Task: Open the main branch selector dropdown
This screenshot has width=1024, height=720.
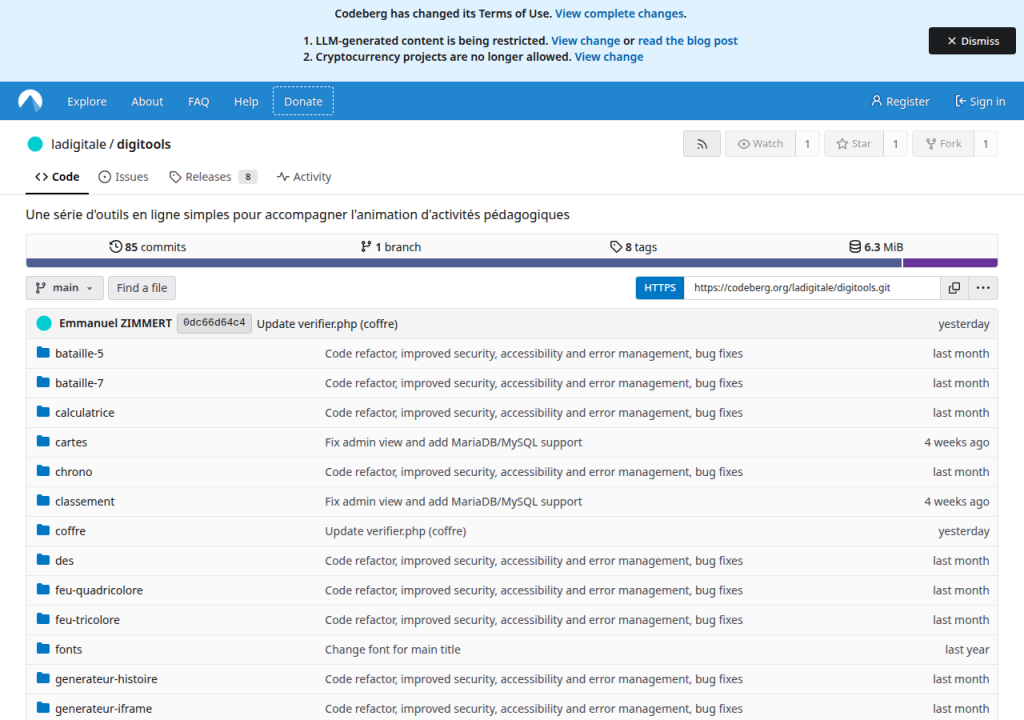Action: coord(65,287)
